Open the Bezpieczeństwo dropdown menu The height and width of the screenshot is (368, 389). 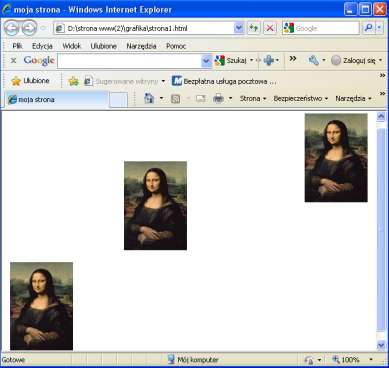point(301,98)
